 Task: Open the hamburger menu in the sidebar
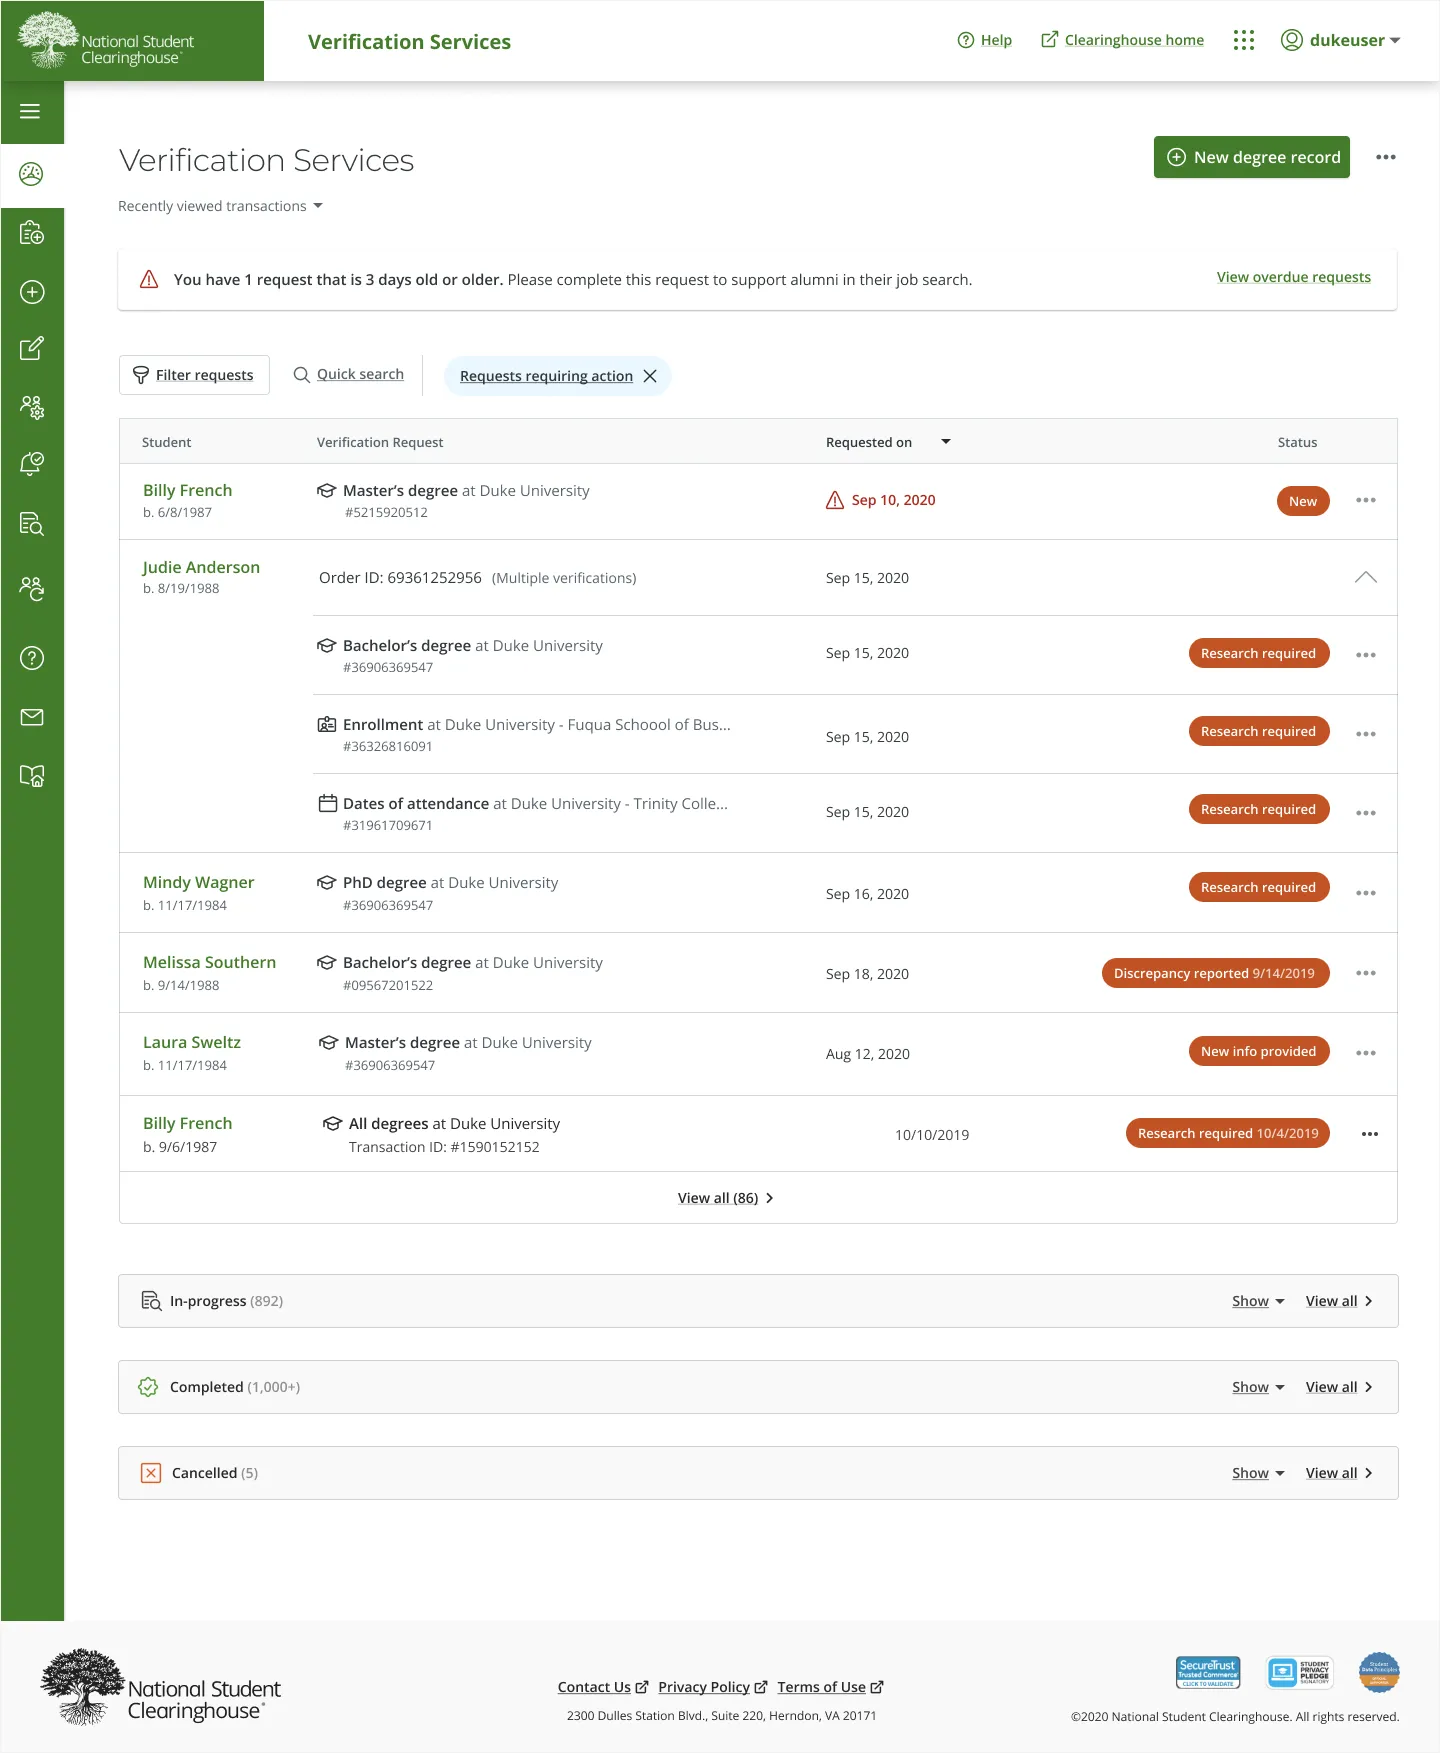coord(31,111)
